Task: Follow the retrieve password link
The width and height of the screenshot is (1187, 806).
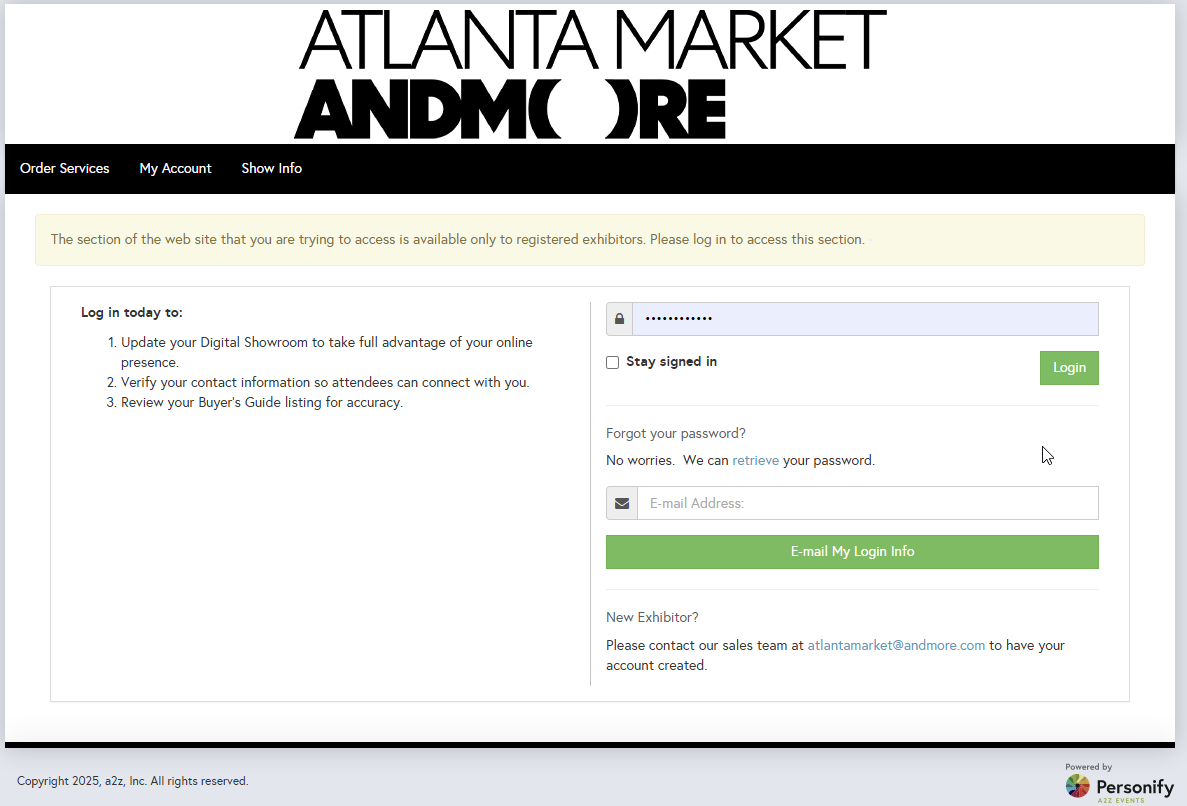Action: pyautogui.click(x=756, y=460)
